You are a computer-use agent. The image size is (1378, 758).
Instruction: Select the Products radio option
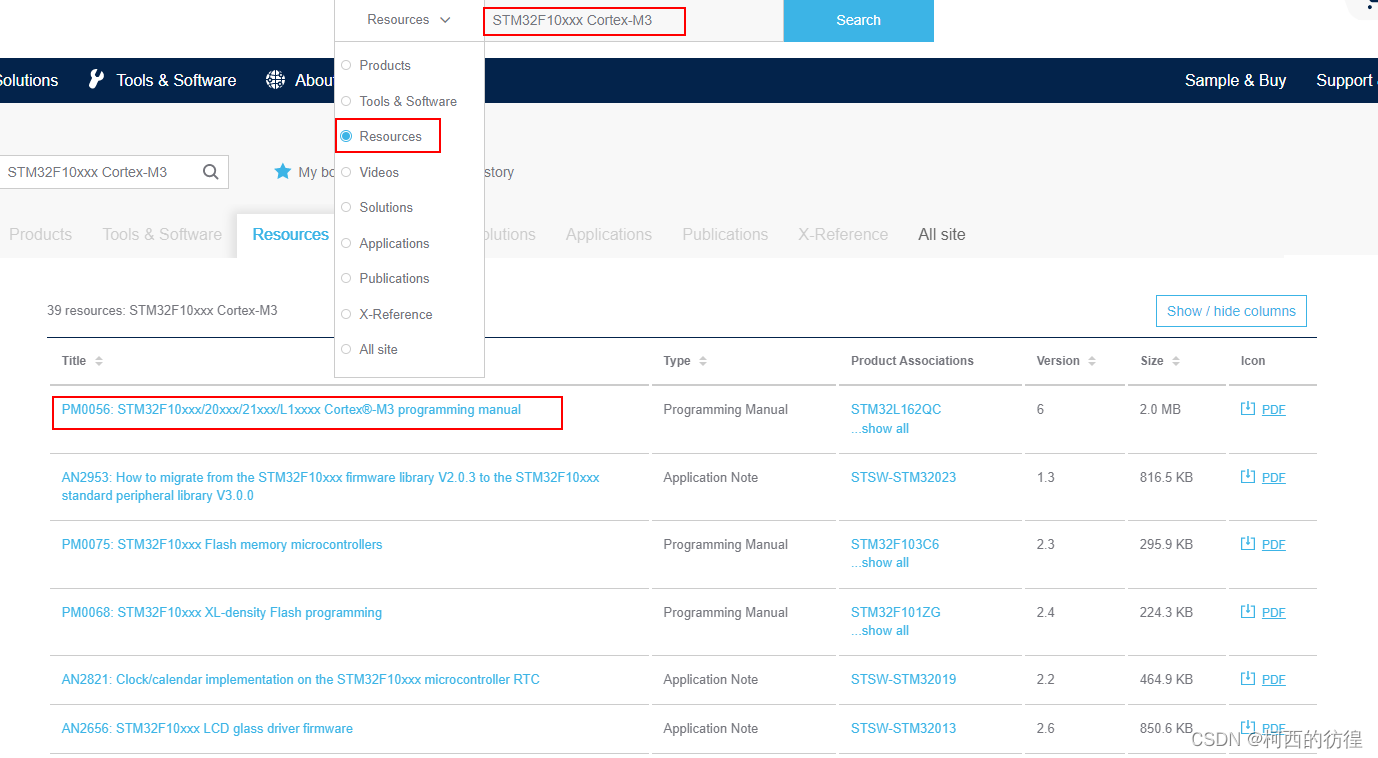347,65
